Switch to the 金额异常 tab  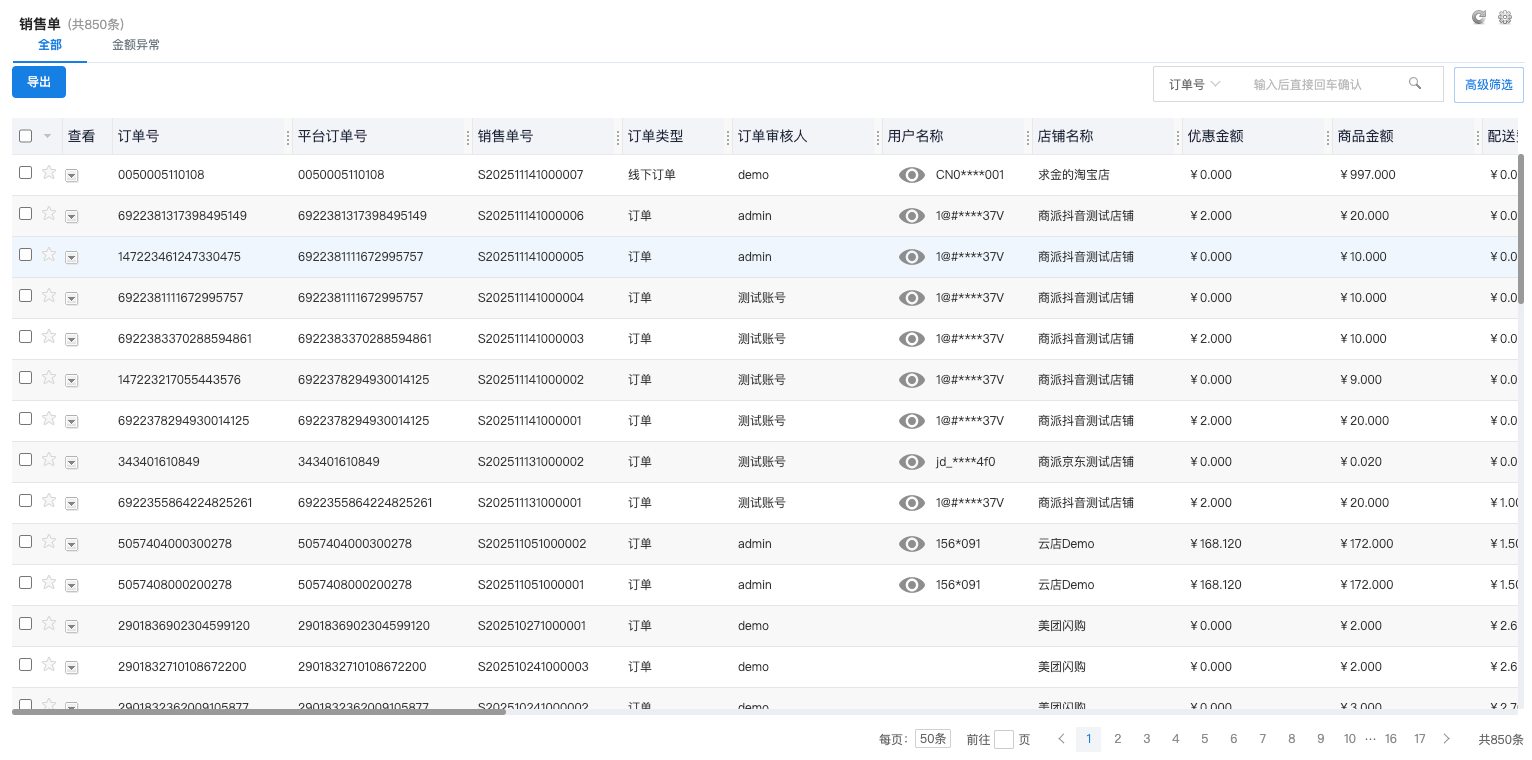point(136,45)
